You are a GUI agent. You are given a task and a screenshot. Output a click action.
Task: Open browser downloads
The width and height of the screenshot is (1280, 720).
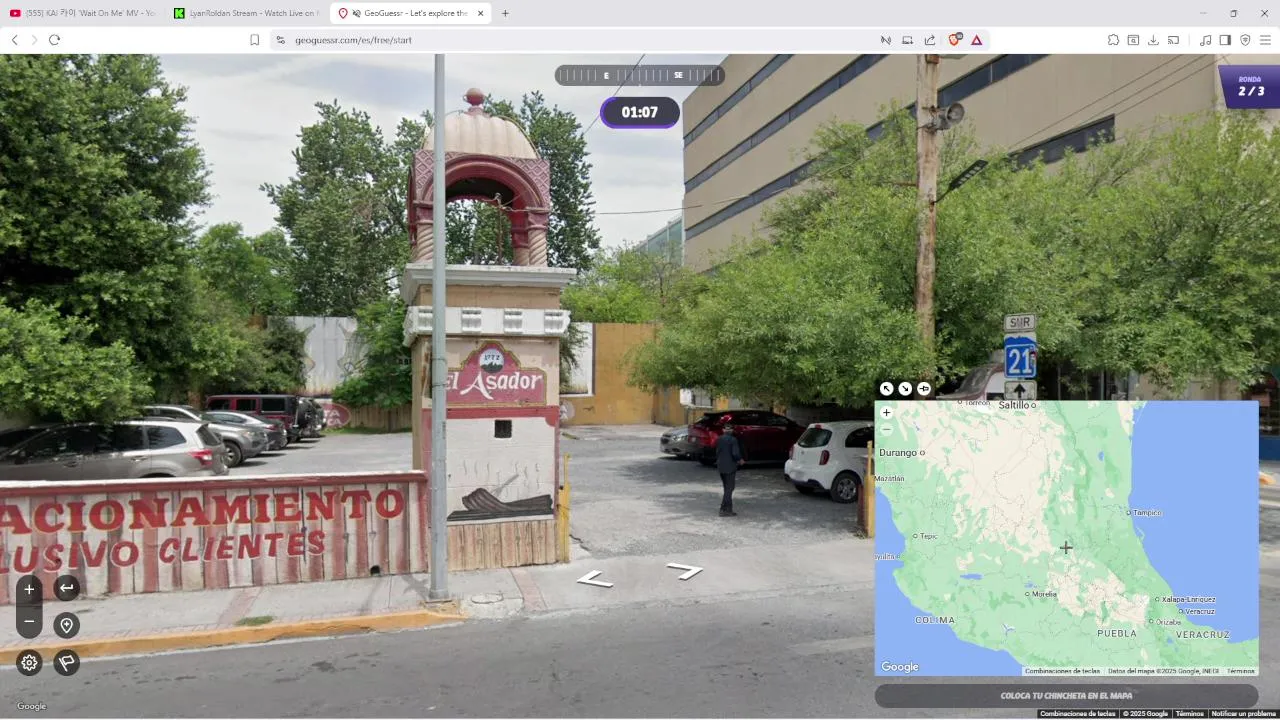1153,40
